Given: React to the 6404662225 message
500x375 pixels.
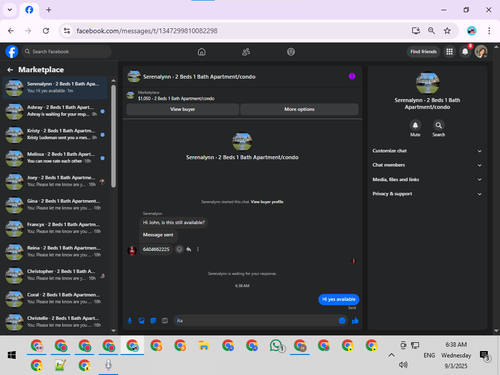Looking at the screenshot, I should pos(179,249).
